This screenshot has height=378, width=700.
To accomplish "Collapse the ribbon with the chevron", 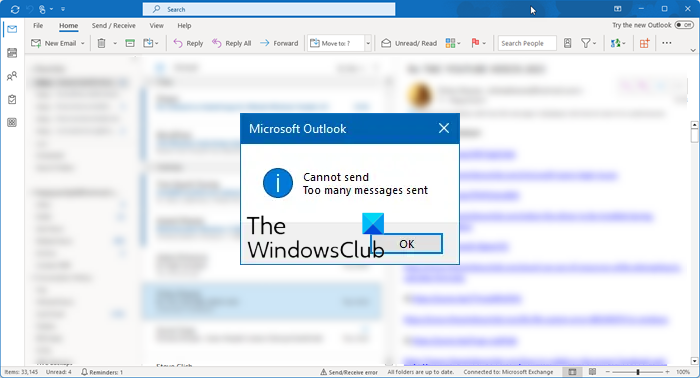I will tap(693, 50).
